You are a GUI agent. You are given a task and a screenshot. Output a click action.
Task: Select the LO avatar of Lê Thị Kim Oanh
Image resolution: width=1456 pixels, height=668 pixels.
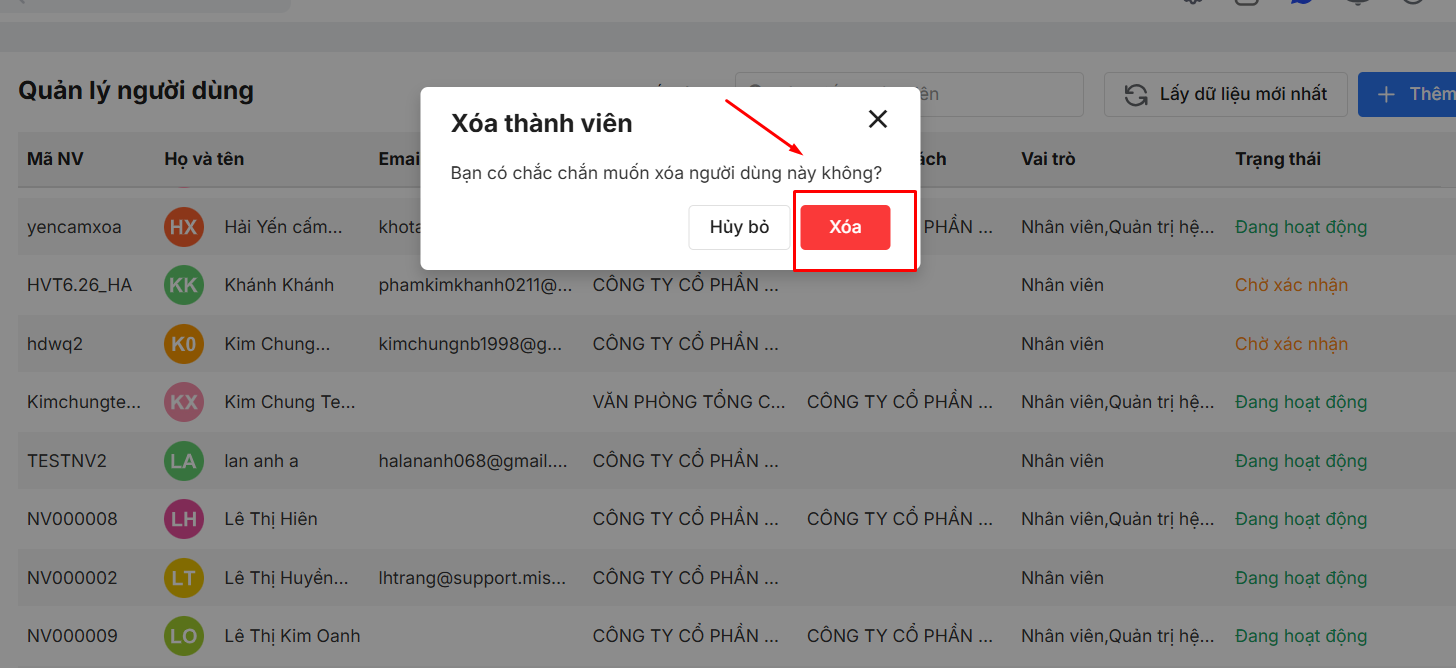[183, 636]
